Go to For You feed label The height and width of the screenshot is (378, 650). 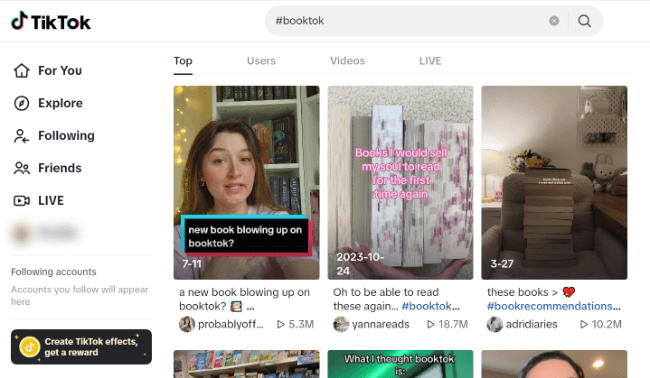click(x=60, y=70)
